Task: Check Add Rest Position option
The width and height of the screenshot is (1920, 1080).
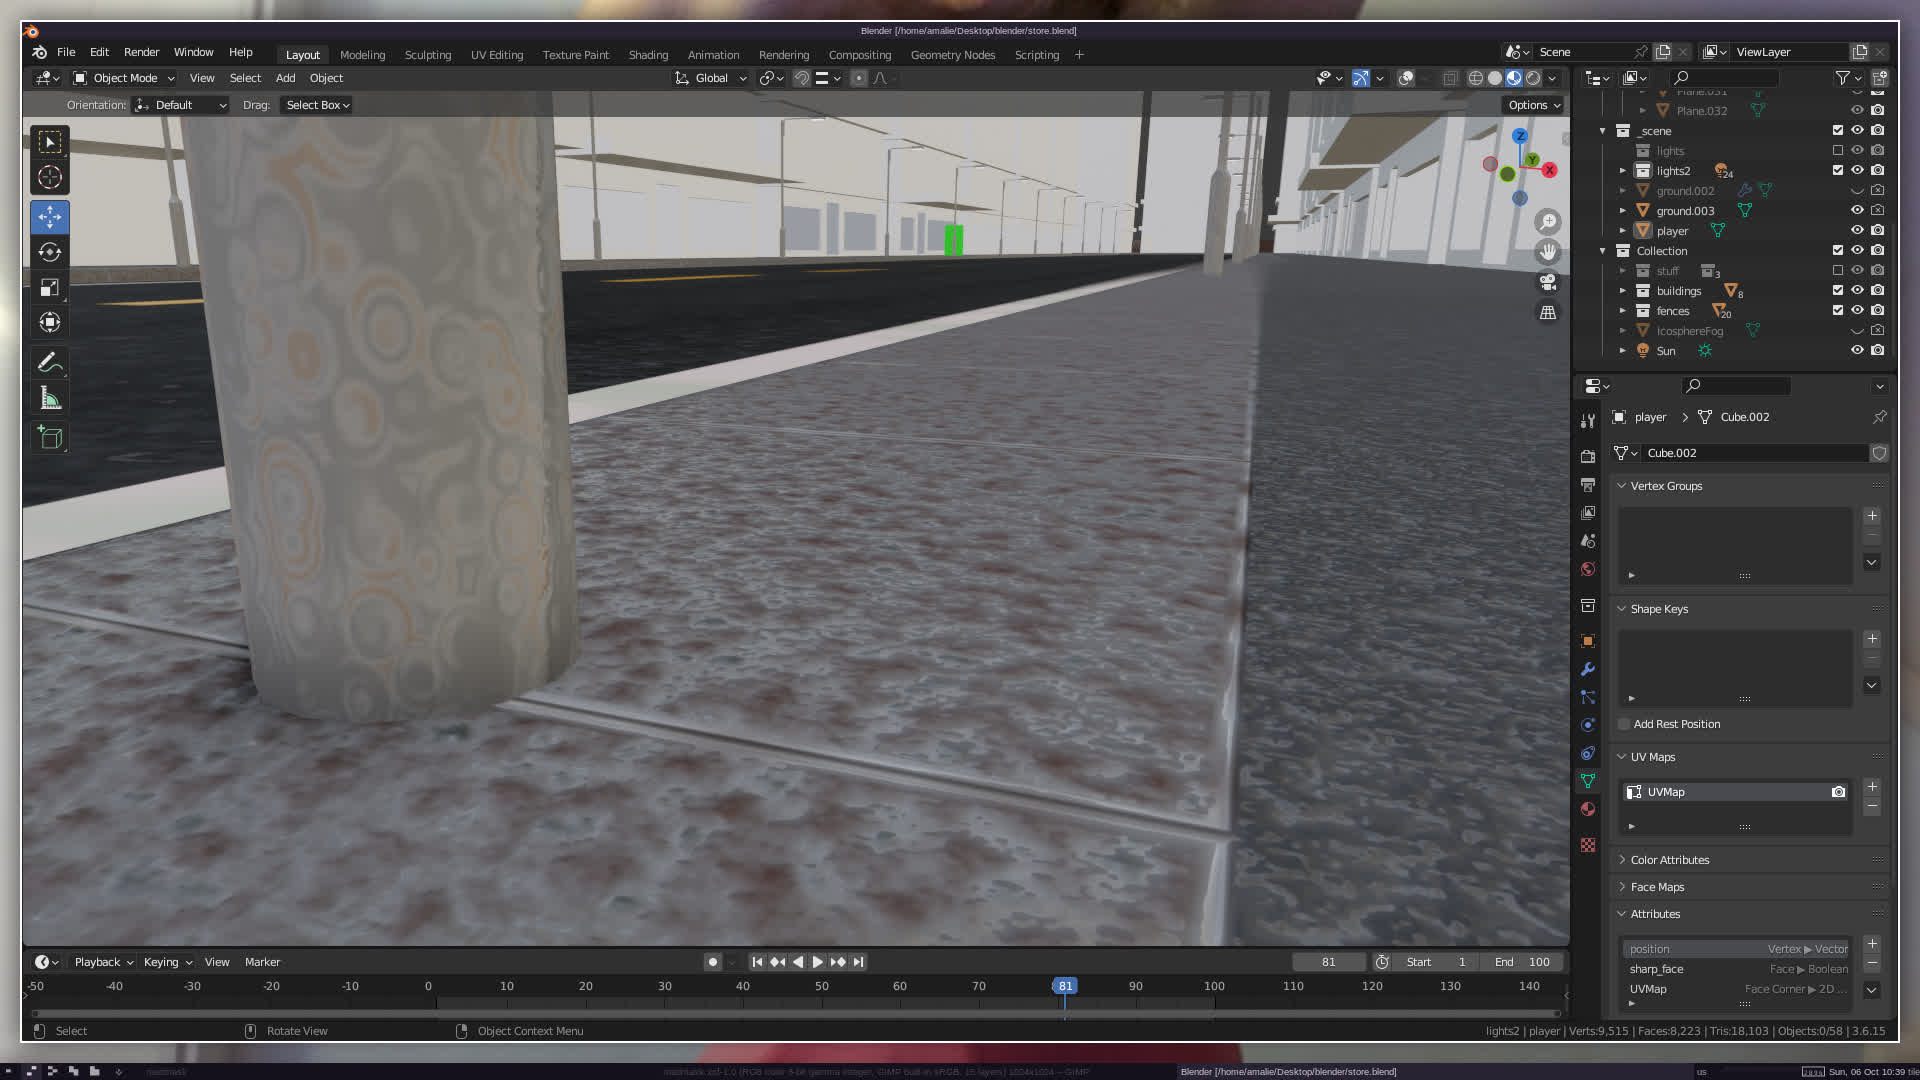Action: tap(1625, 724)
